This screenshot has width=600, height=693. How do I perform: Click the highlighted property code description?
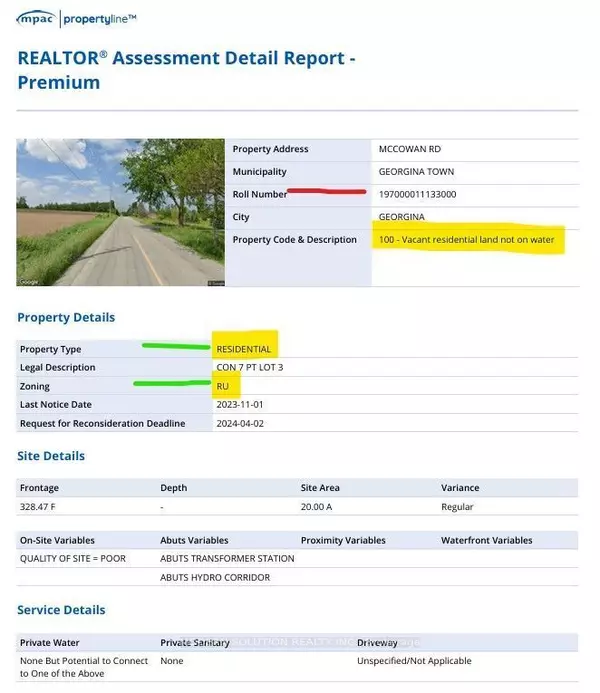coord(467,240)
